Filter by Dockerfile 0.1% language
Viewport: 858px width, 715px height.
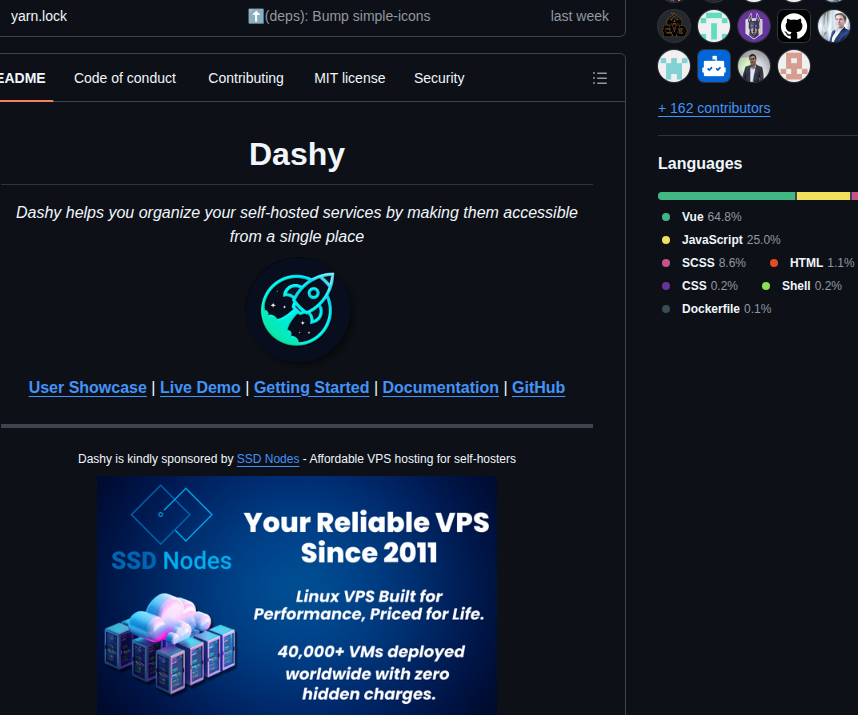717,309
